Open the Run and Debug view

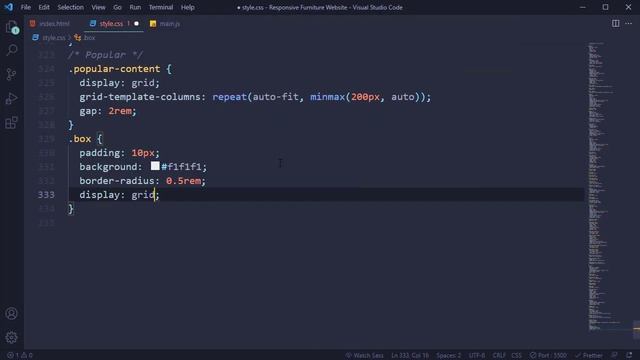pos(12,98)
